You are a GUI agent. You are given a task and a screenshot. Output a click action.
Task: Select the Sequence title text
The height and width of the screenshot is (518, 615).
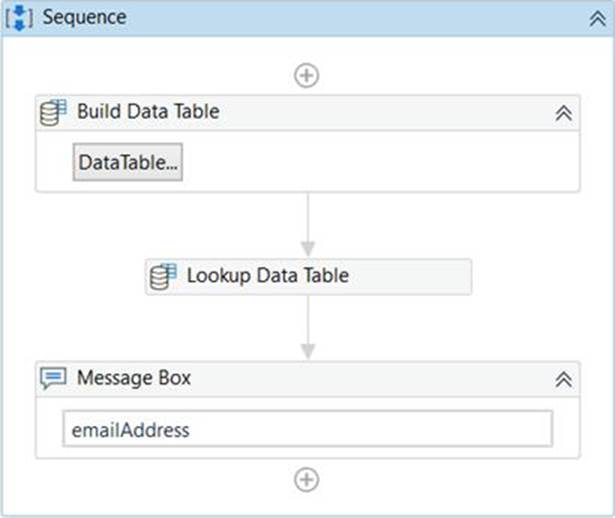pos(84,18)
